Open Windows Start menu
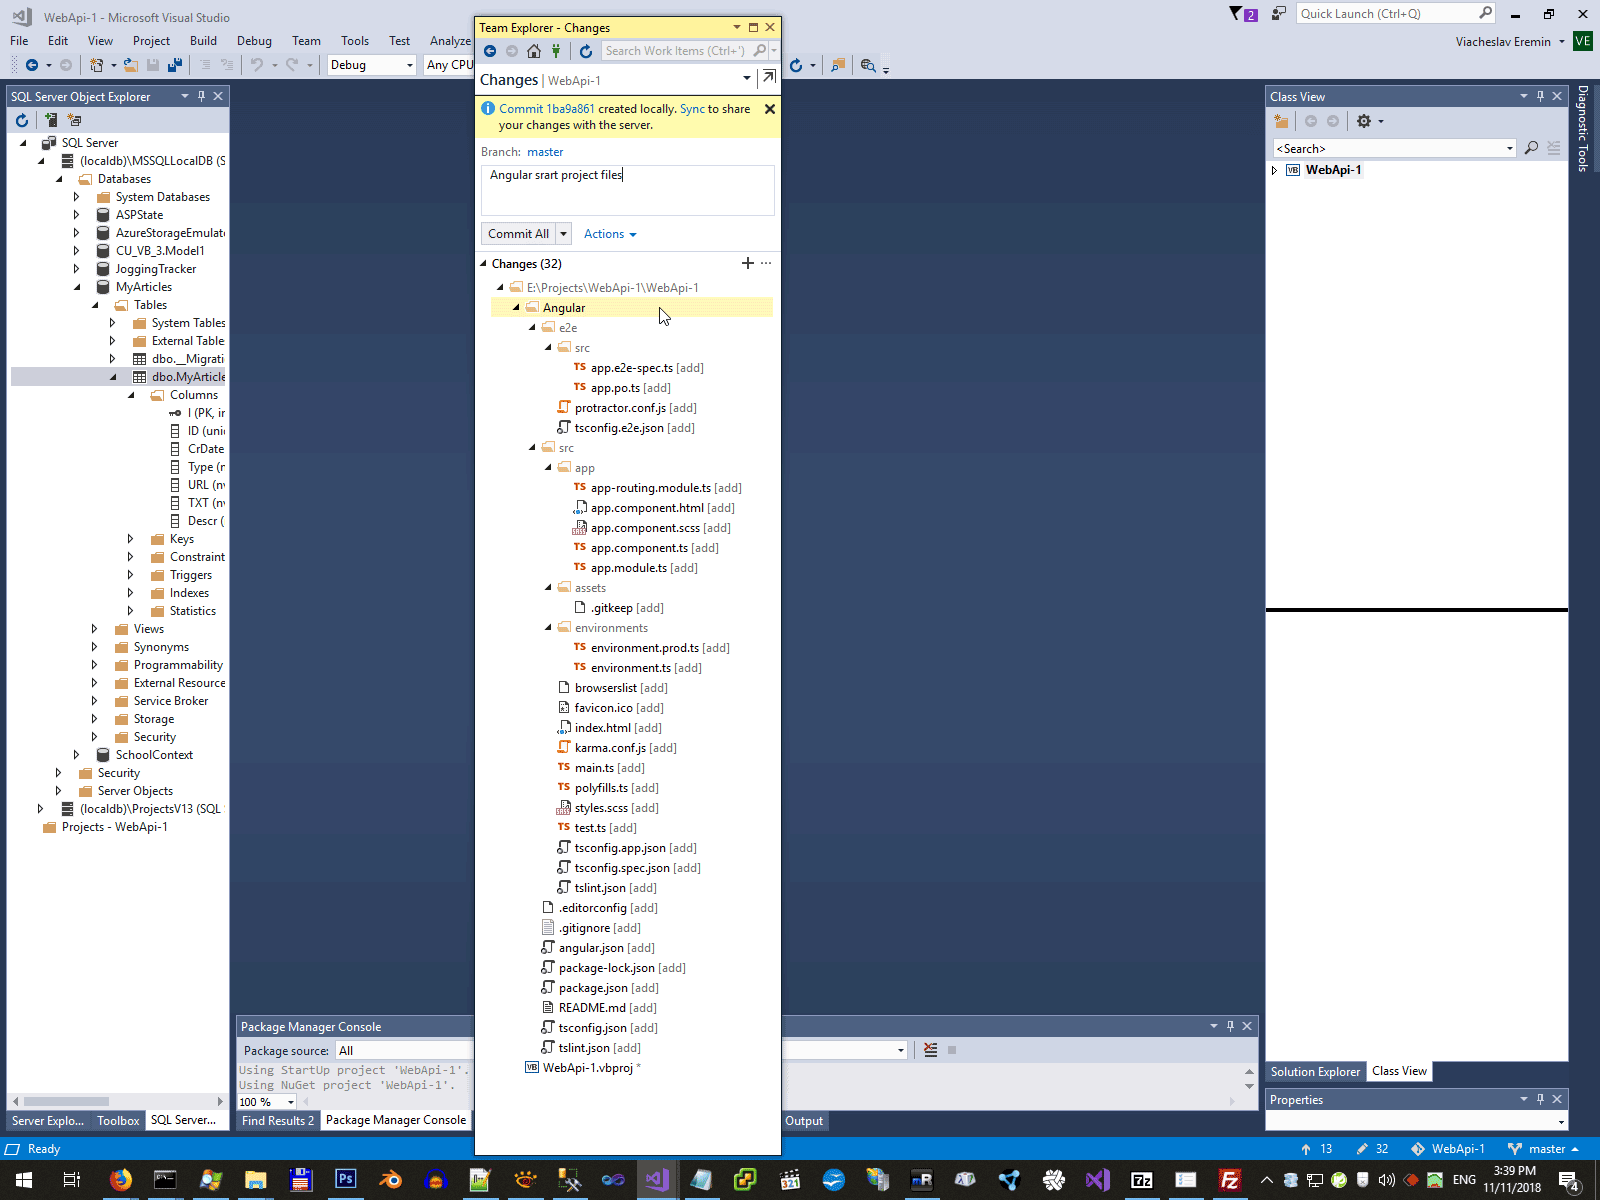 pos(24,1180)
